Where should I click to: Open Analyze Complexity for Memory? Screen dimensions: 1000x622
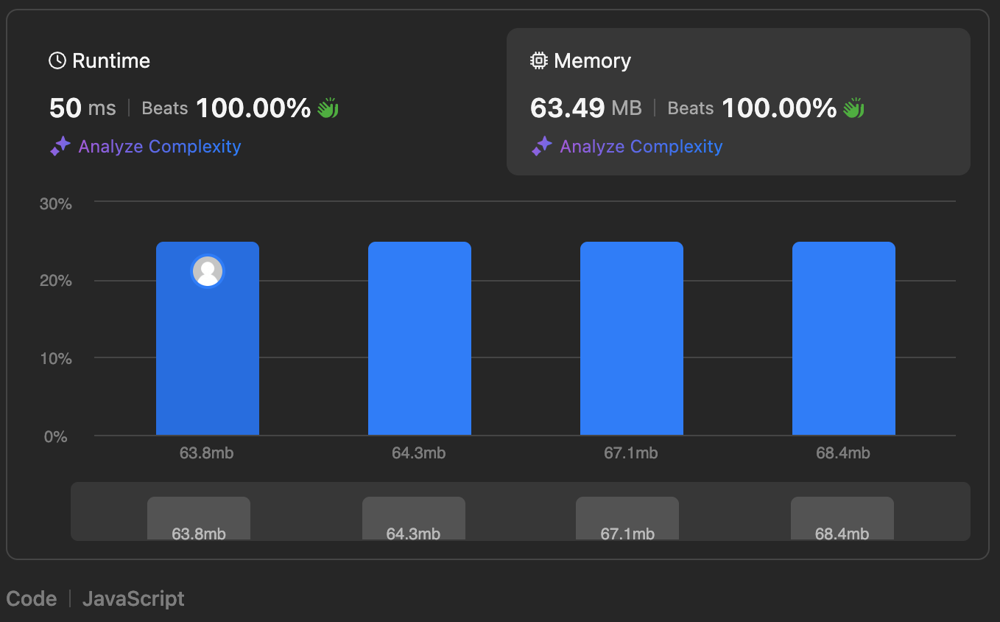coord(641,147)
